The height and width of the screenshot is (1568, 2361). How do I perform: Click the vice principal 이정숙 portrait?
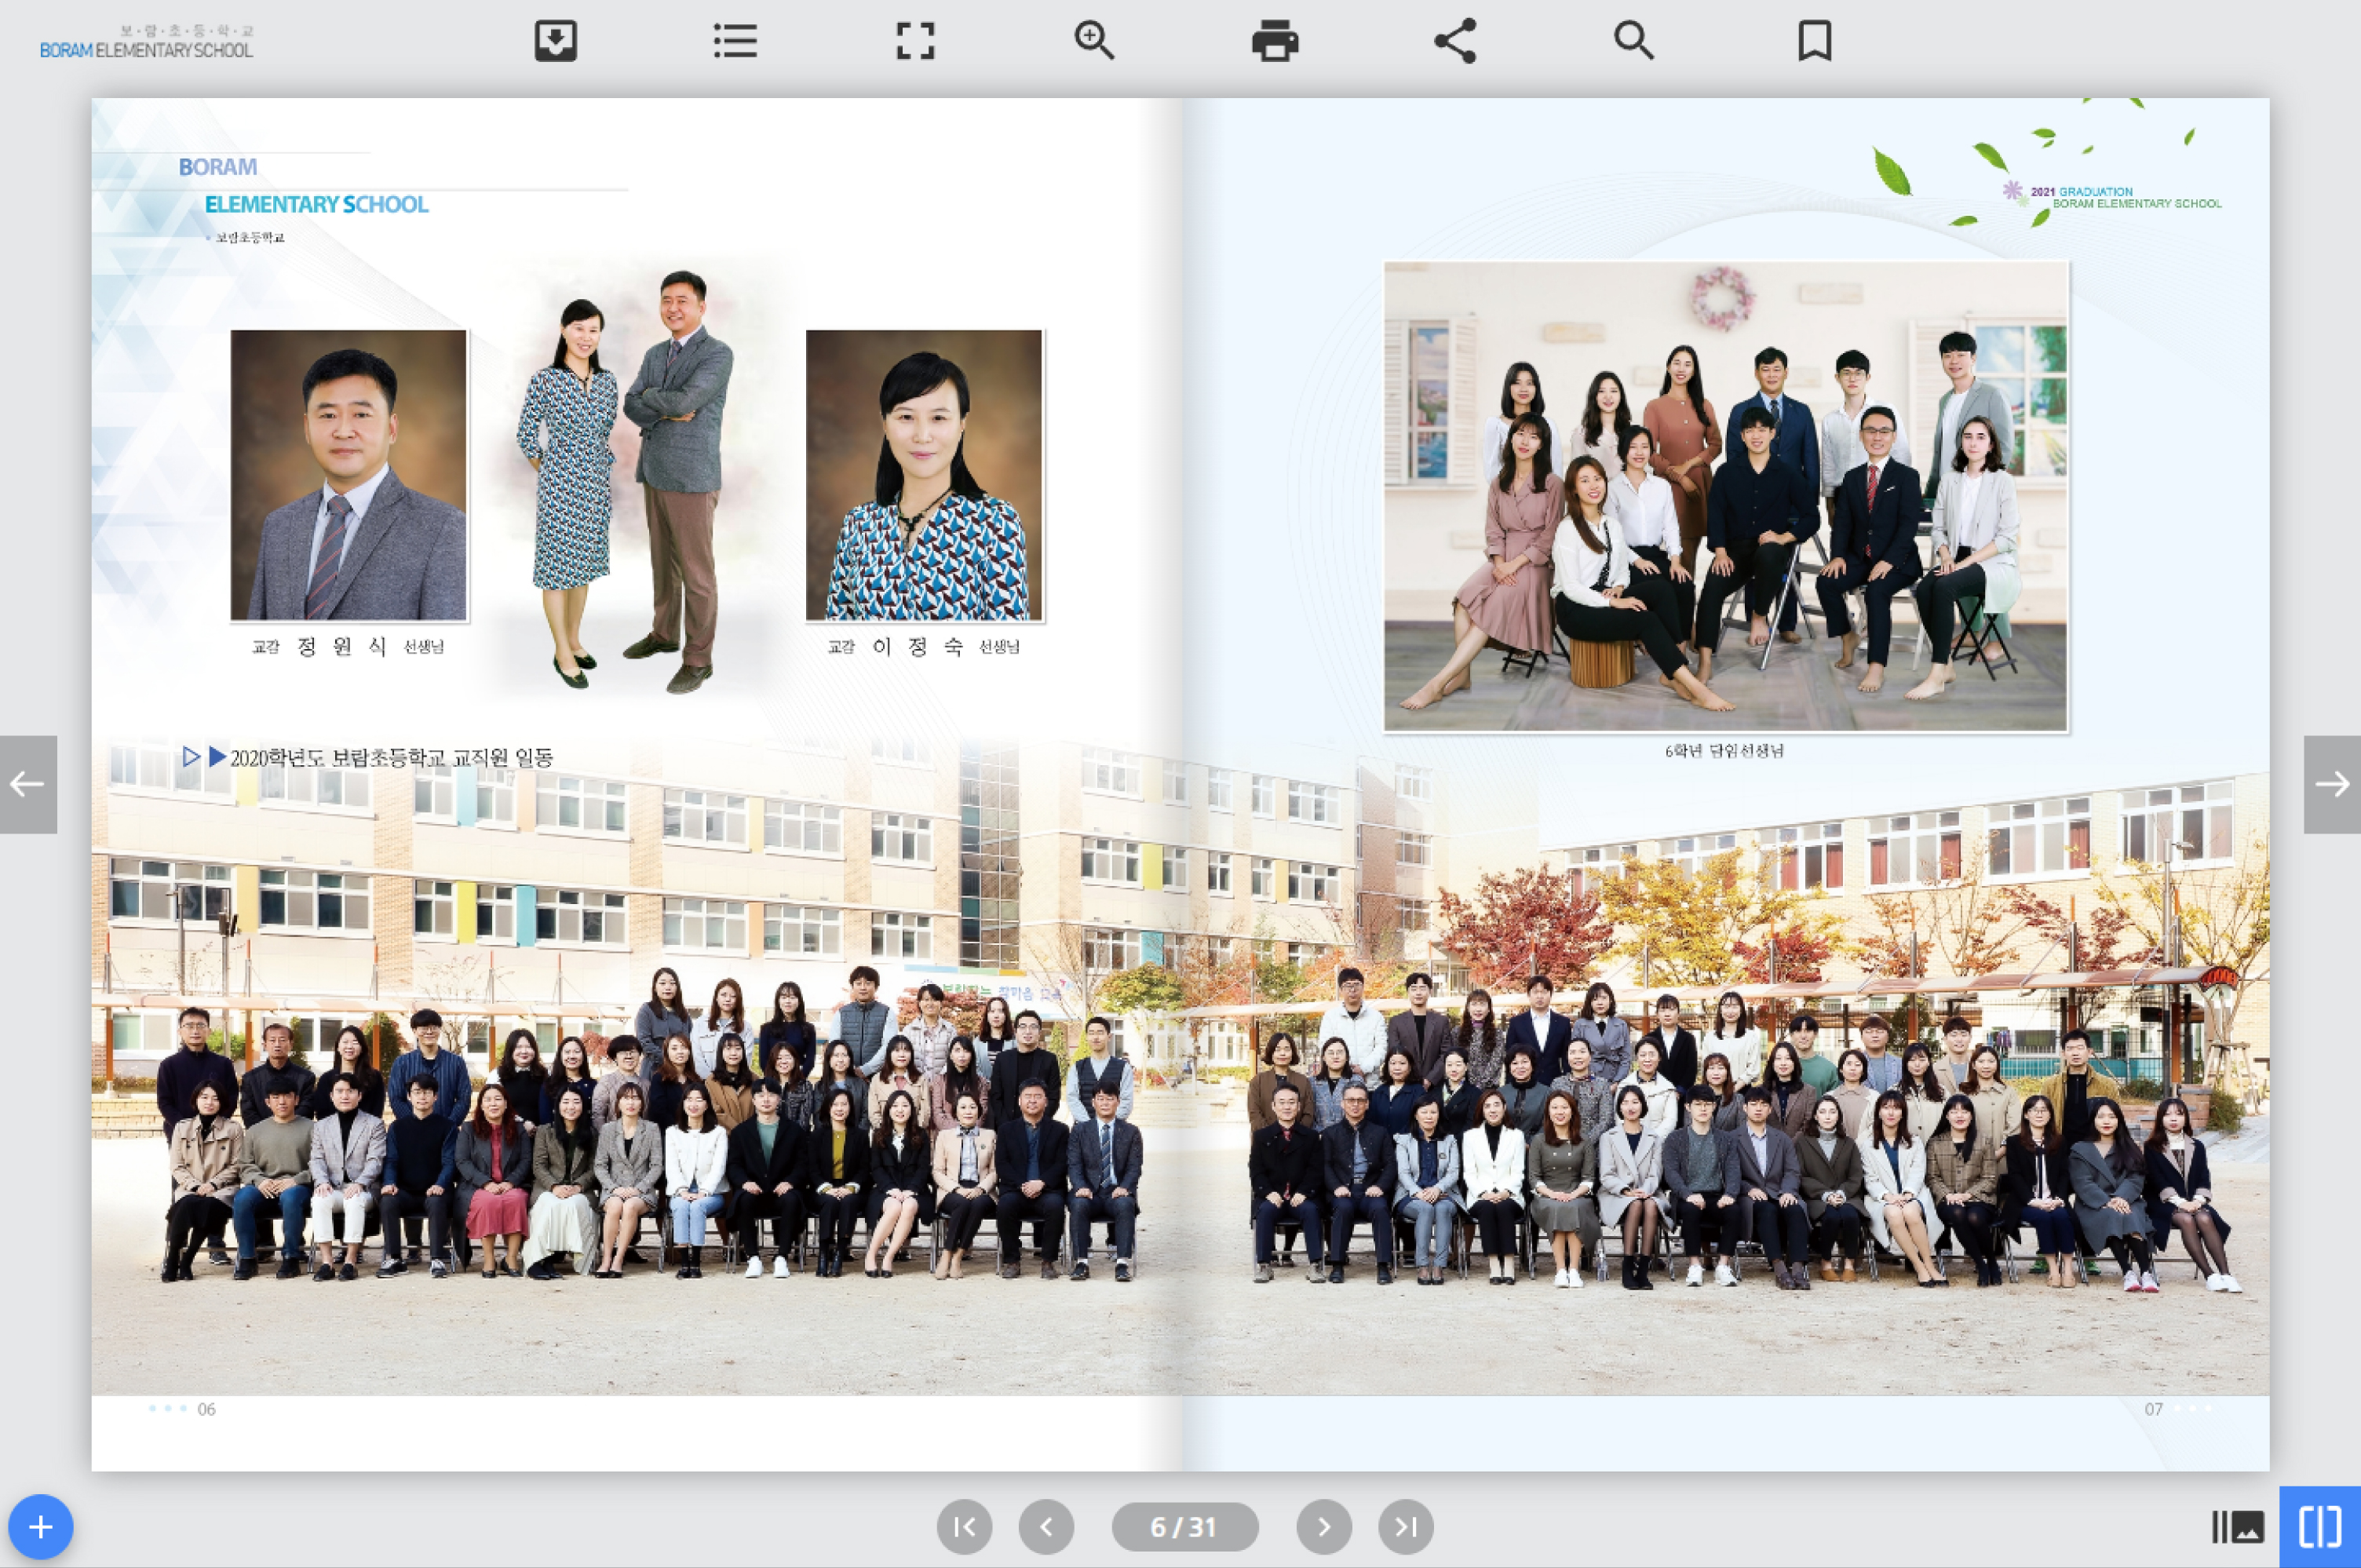[x=924, y=475]
